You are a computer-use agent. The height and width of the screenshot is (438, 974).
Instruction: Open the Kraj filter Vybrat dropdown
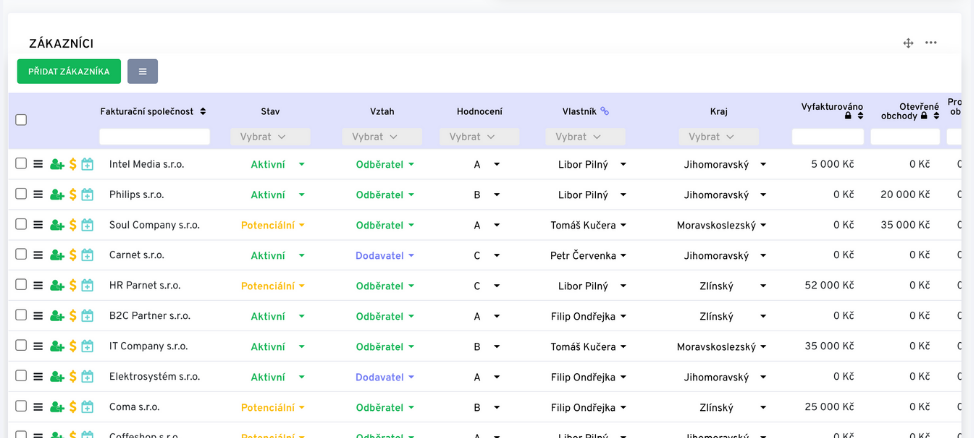[719, 137]
